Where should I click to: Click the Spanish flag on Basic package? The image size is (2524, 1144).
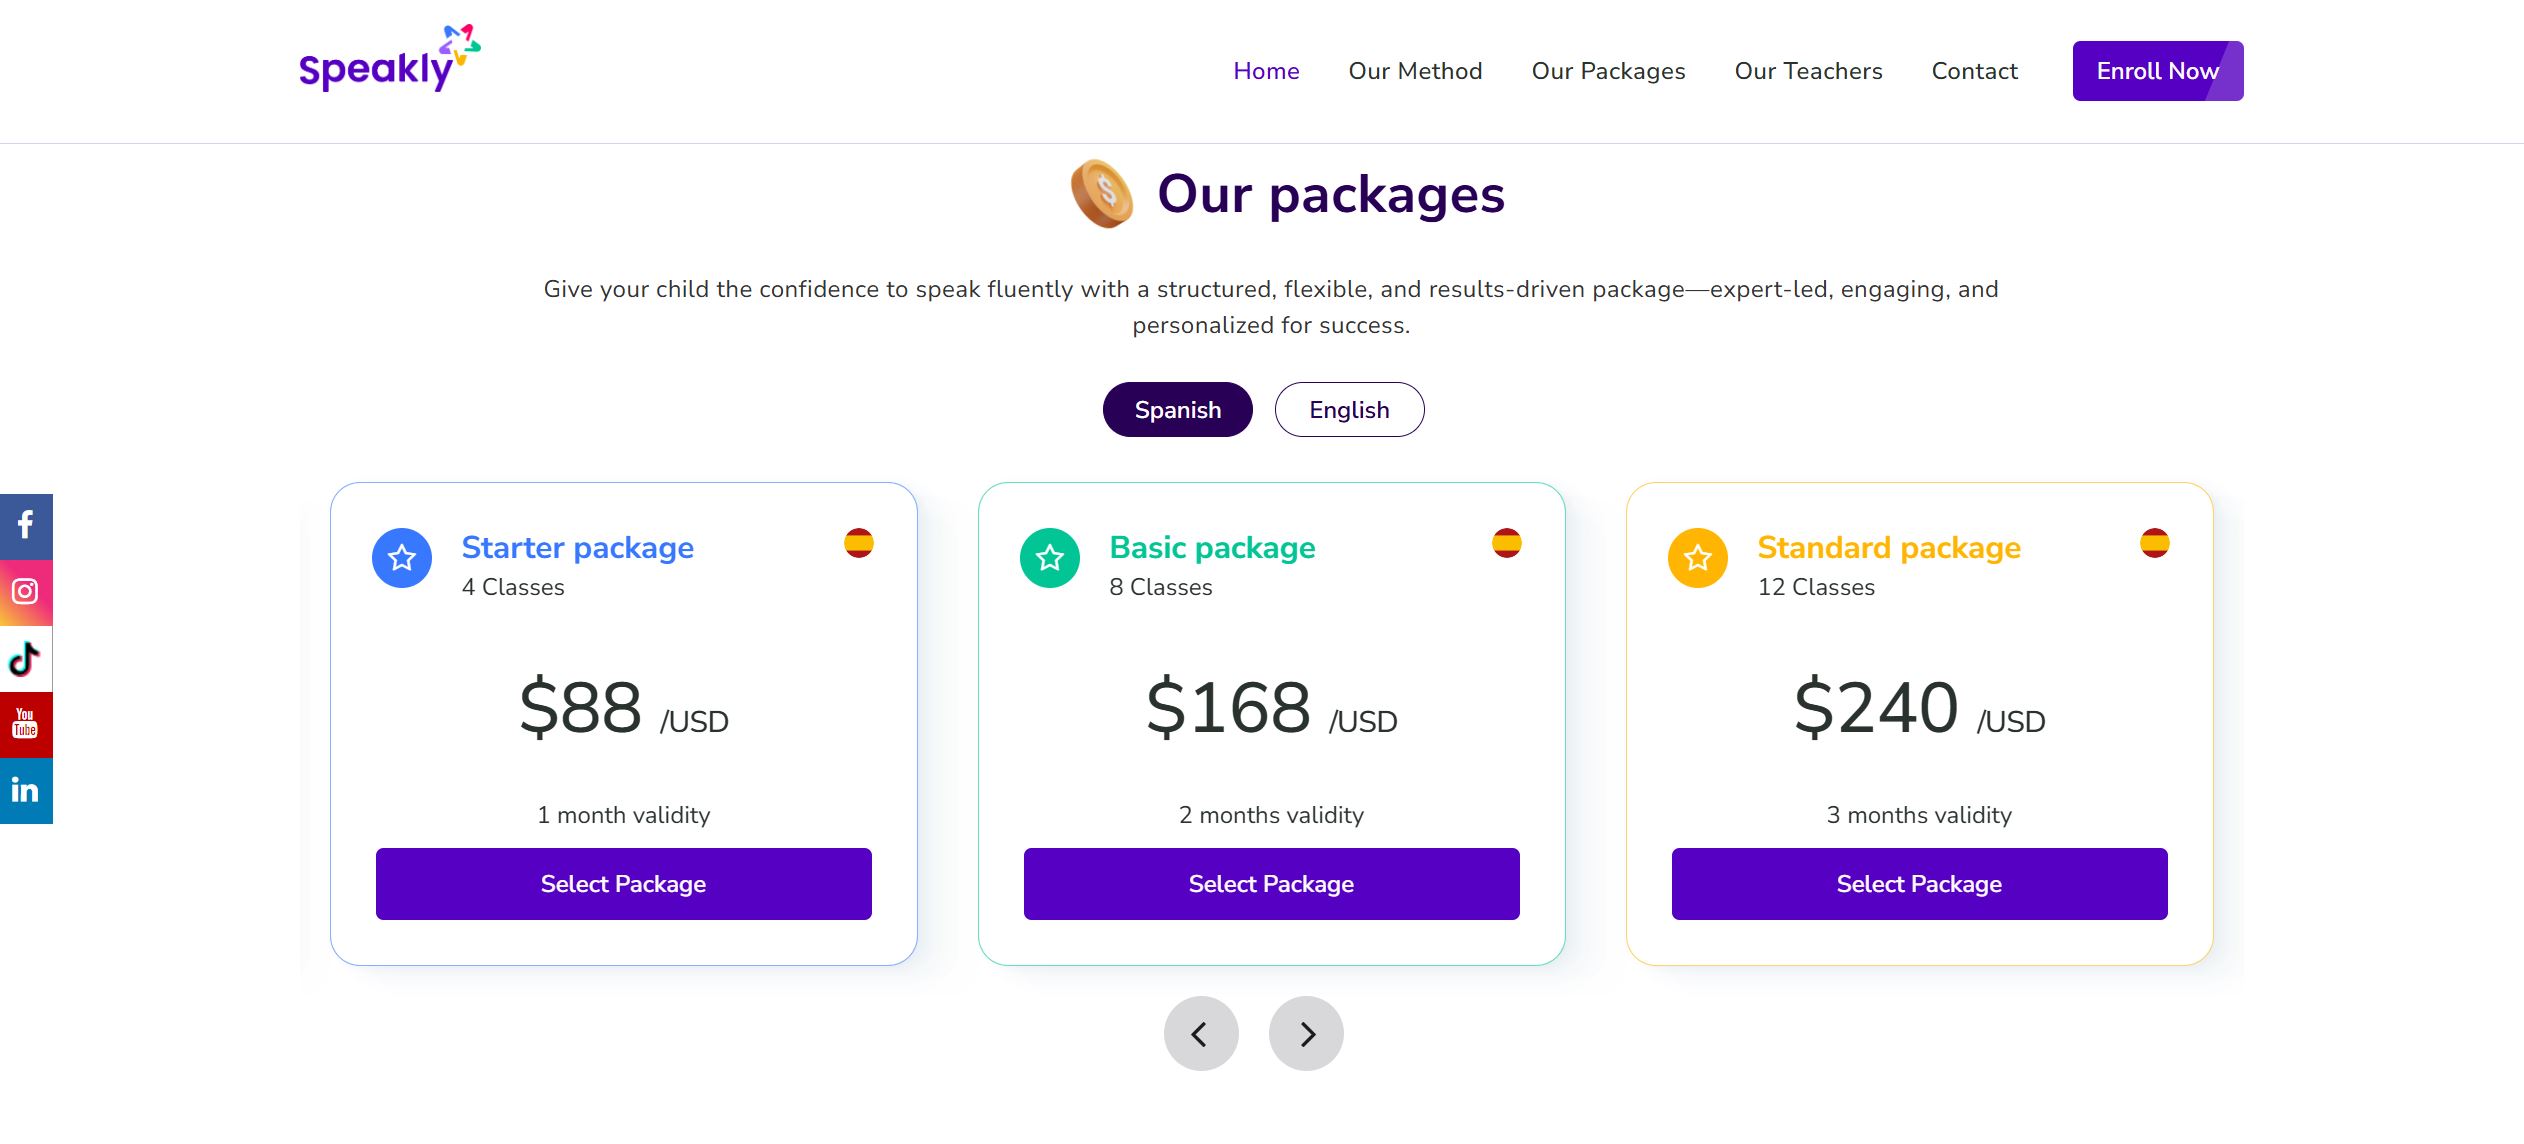pos(1506,543)
